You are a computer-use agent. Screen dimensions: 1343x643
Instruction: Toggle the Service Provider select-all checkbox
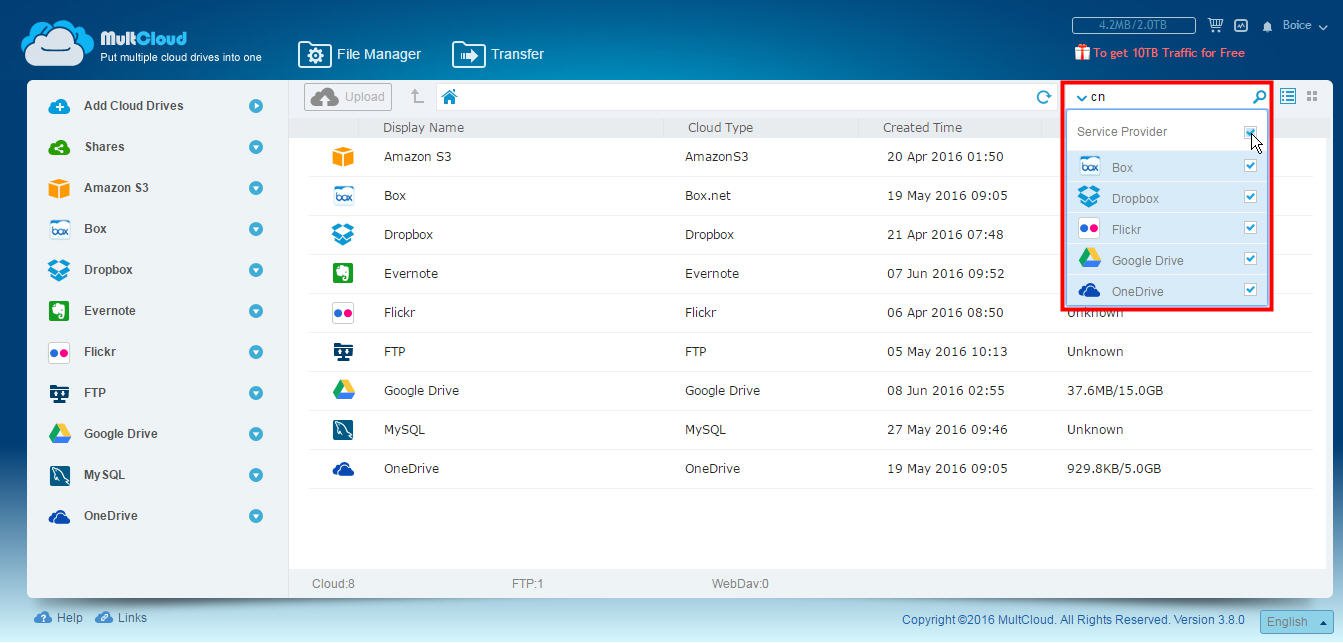(1250, 132)
